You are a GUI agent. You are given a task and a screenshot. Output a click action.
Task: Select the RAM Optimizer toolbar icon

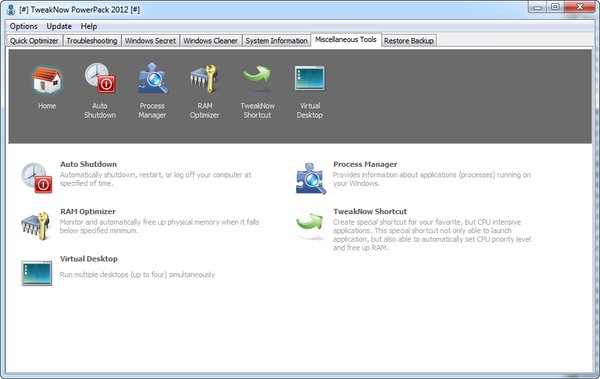(205, 78)
